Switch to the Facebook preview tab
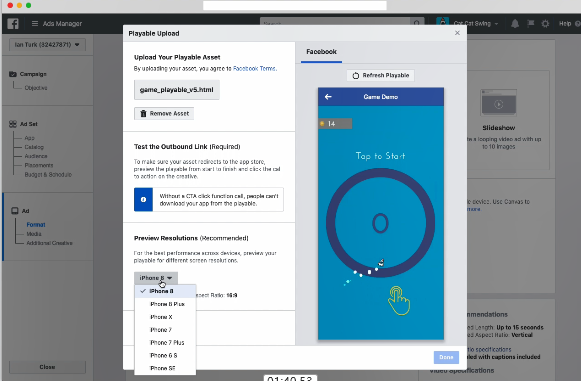The image size is (581, 381). coord(321,52)
